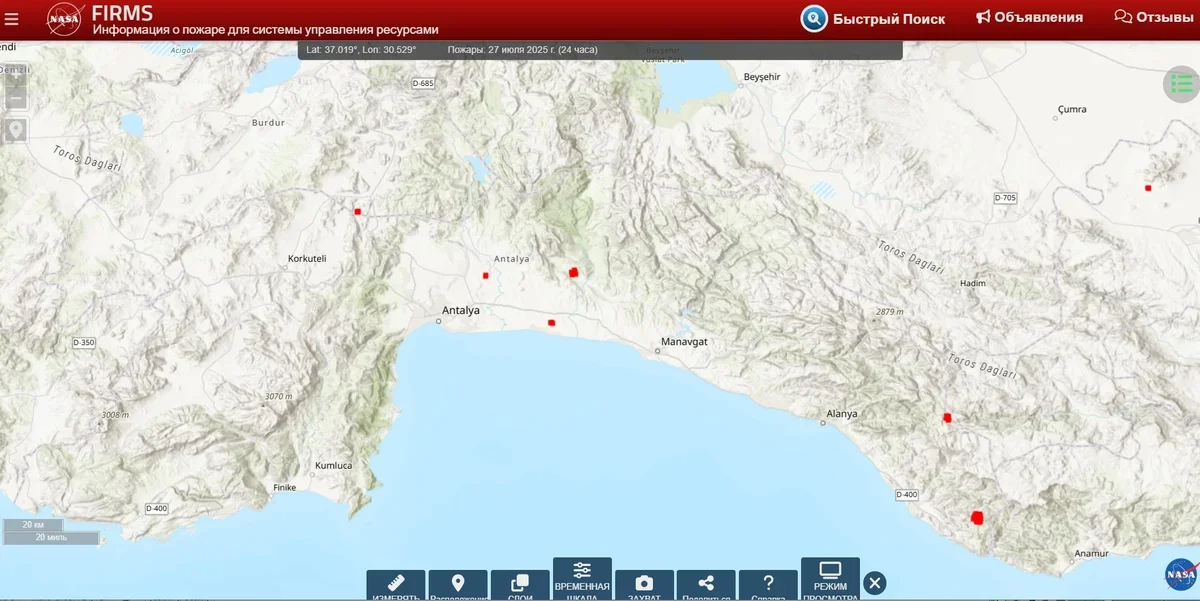
Task: Click the FIRMS title link
Action: pos(122,13)
